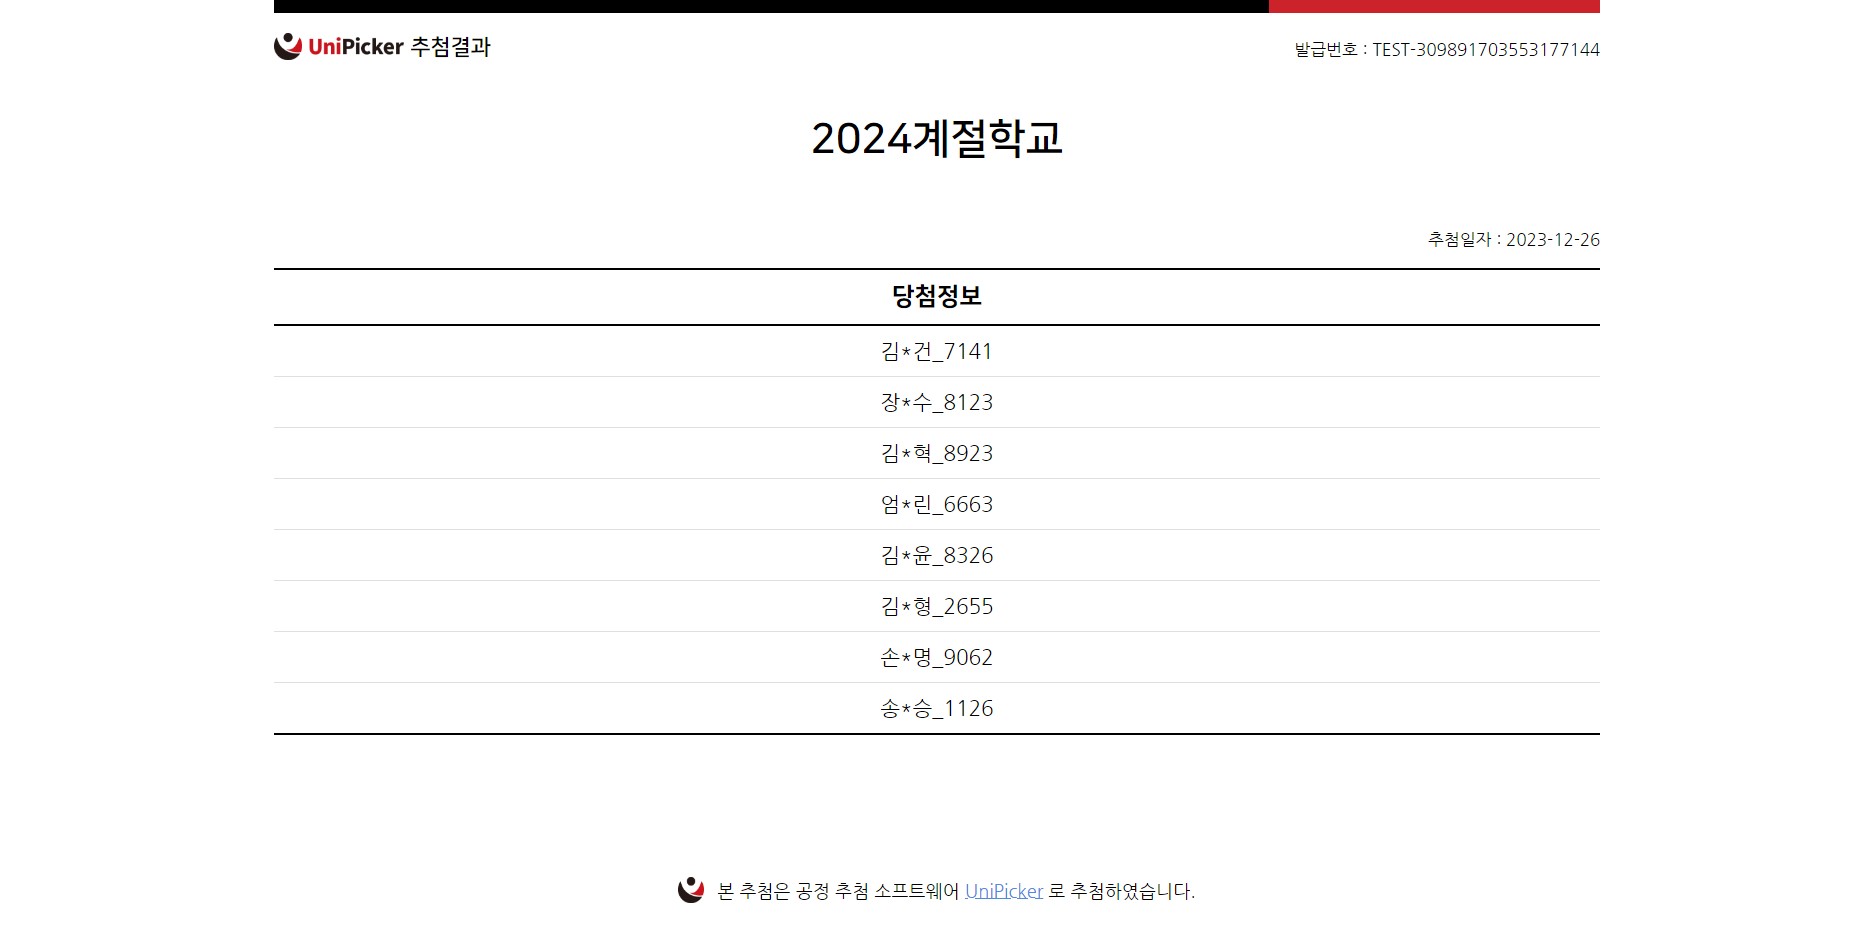
Task: Click the UniPicker logo icon in footer
Action: click(691, 890)
